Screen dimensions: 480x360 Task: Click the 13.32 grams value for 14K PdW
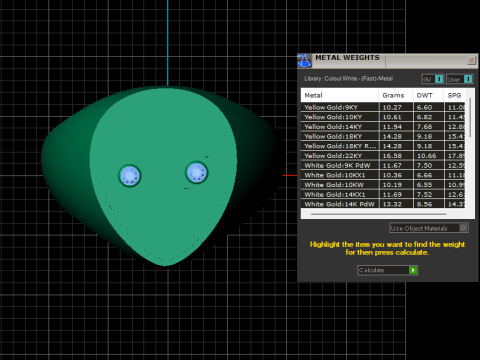coord(392,204)
